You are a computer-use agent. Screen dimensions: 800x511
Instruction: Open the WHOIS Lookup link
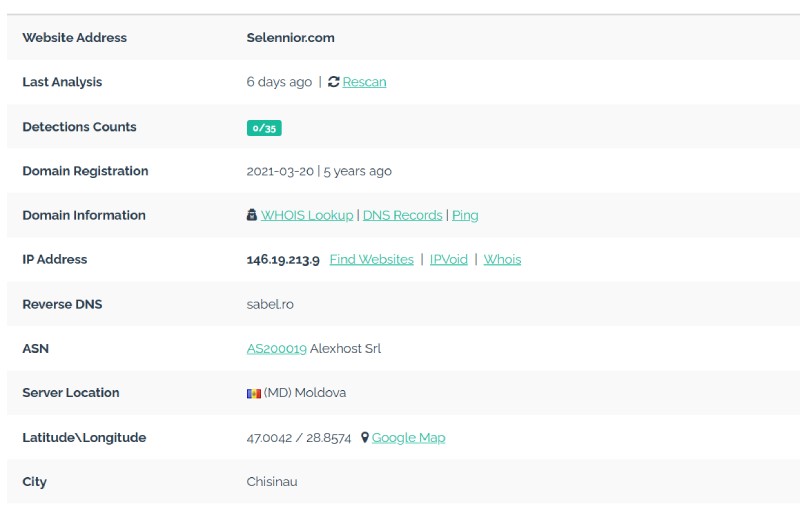(307, 215)
